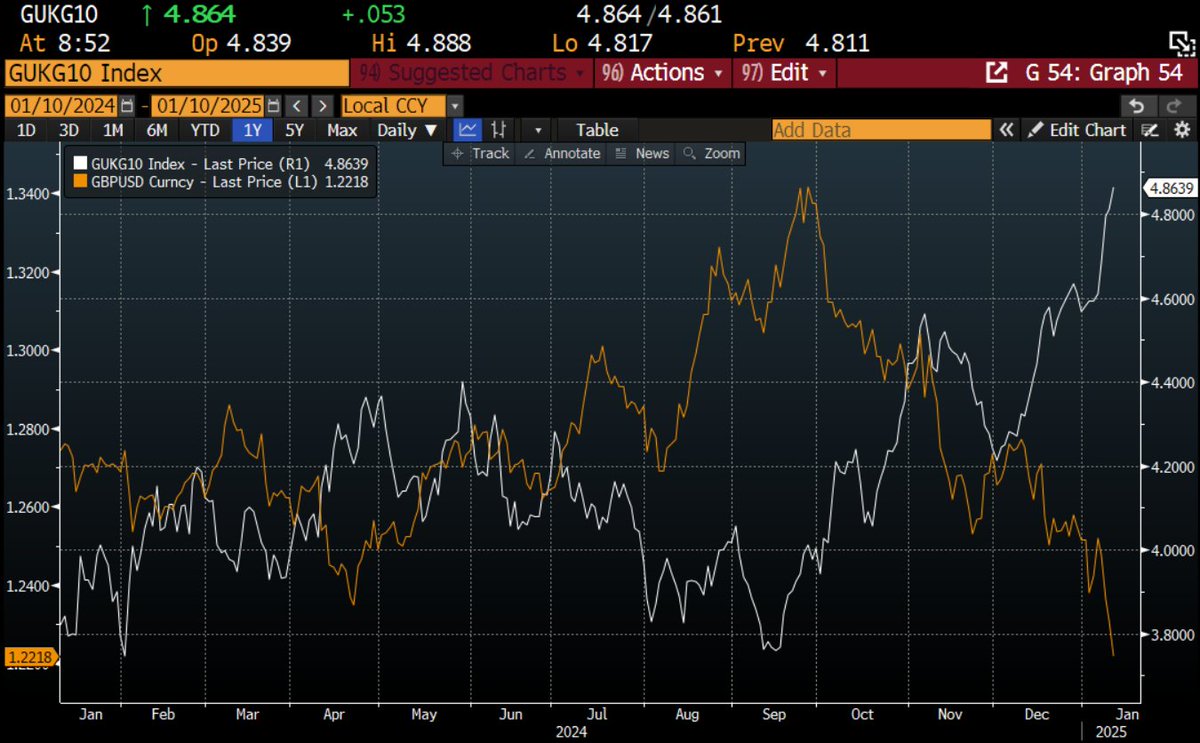Click the Op 4.839 quote value

tap(240, 43)
